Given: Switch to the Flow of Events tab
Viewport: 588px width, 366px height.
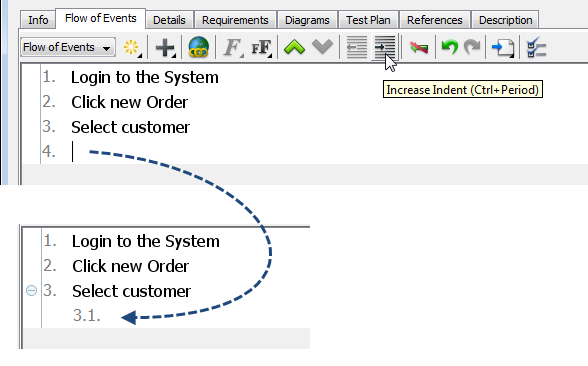Looking at the screenshot, I should click(x=100, y=18).
